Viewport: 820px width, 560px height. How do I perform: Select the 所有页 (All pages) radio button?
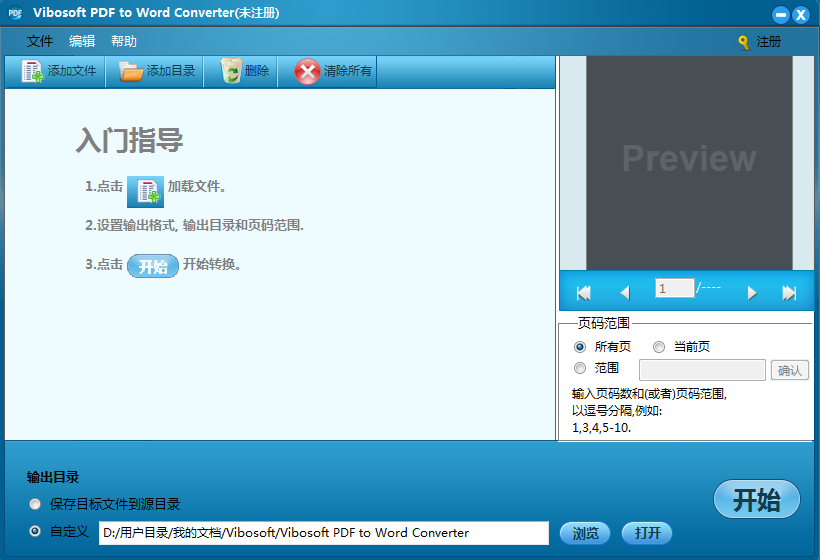[x=579, y=347]
